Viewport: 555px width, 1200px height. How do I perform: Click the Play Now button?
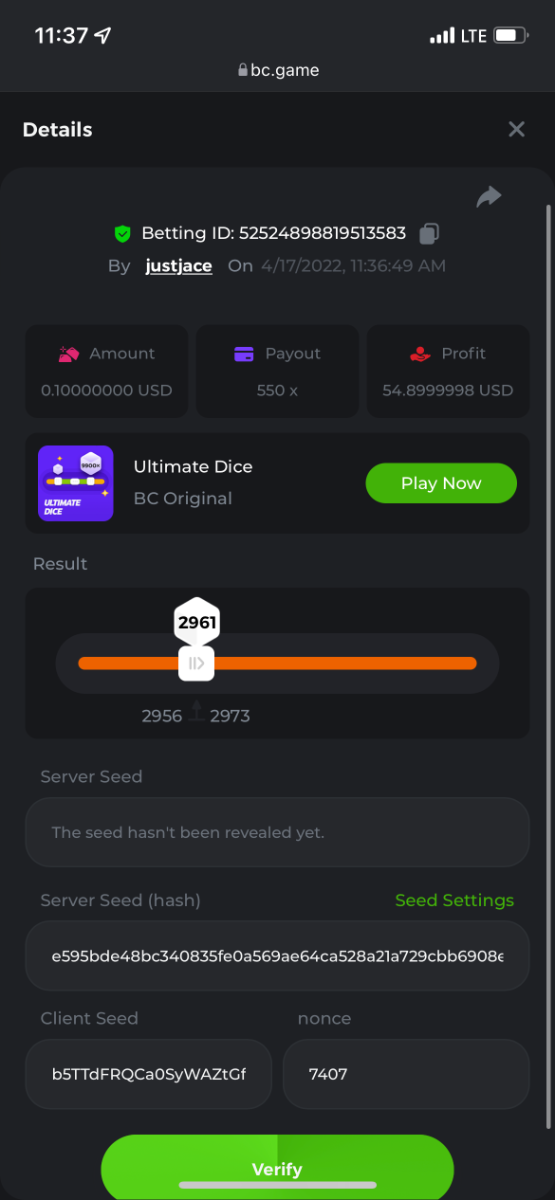(441, 483)
